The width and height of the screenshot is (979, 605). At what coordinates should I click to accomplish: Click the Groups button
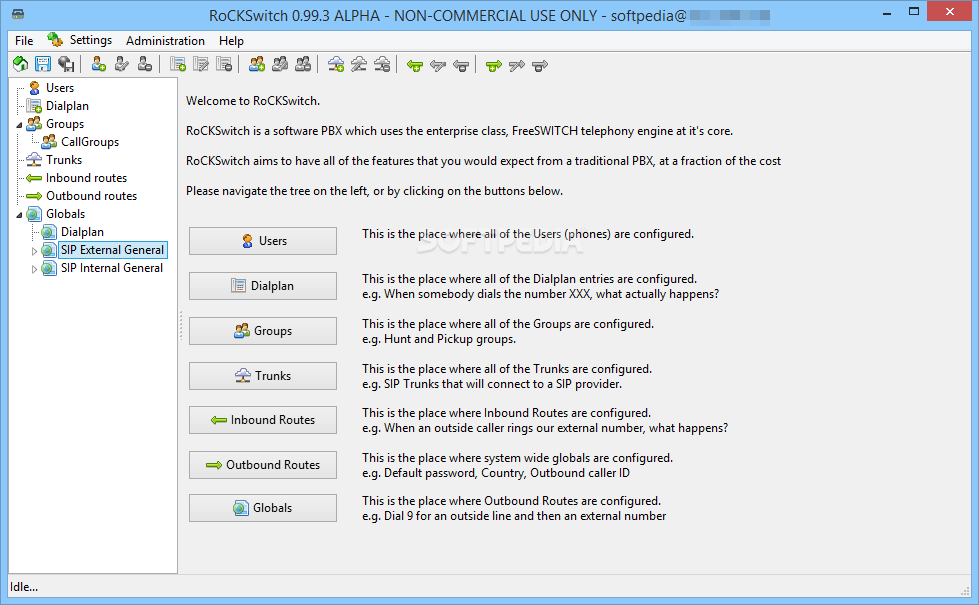[x=263, y=331]
